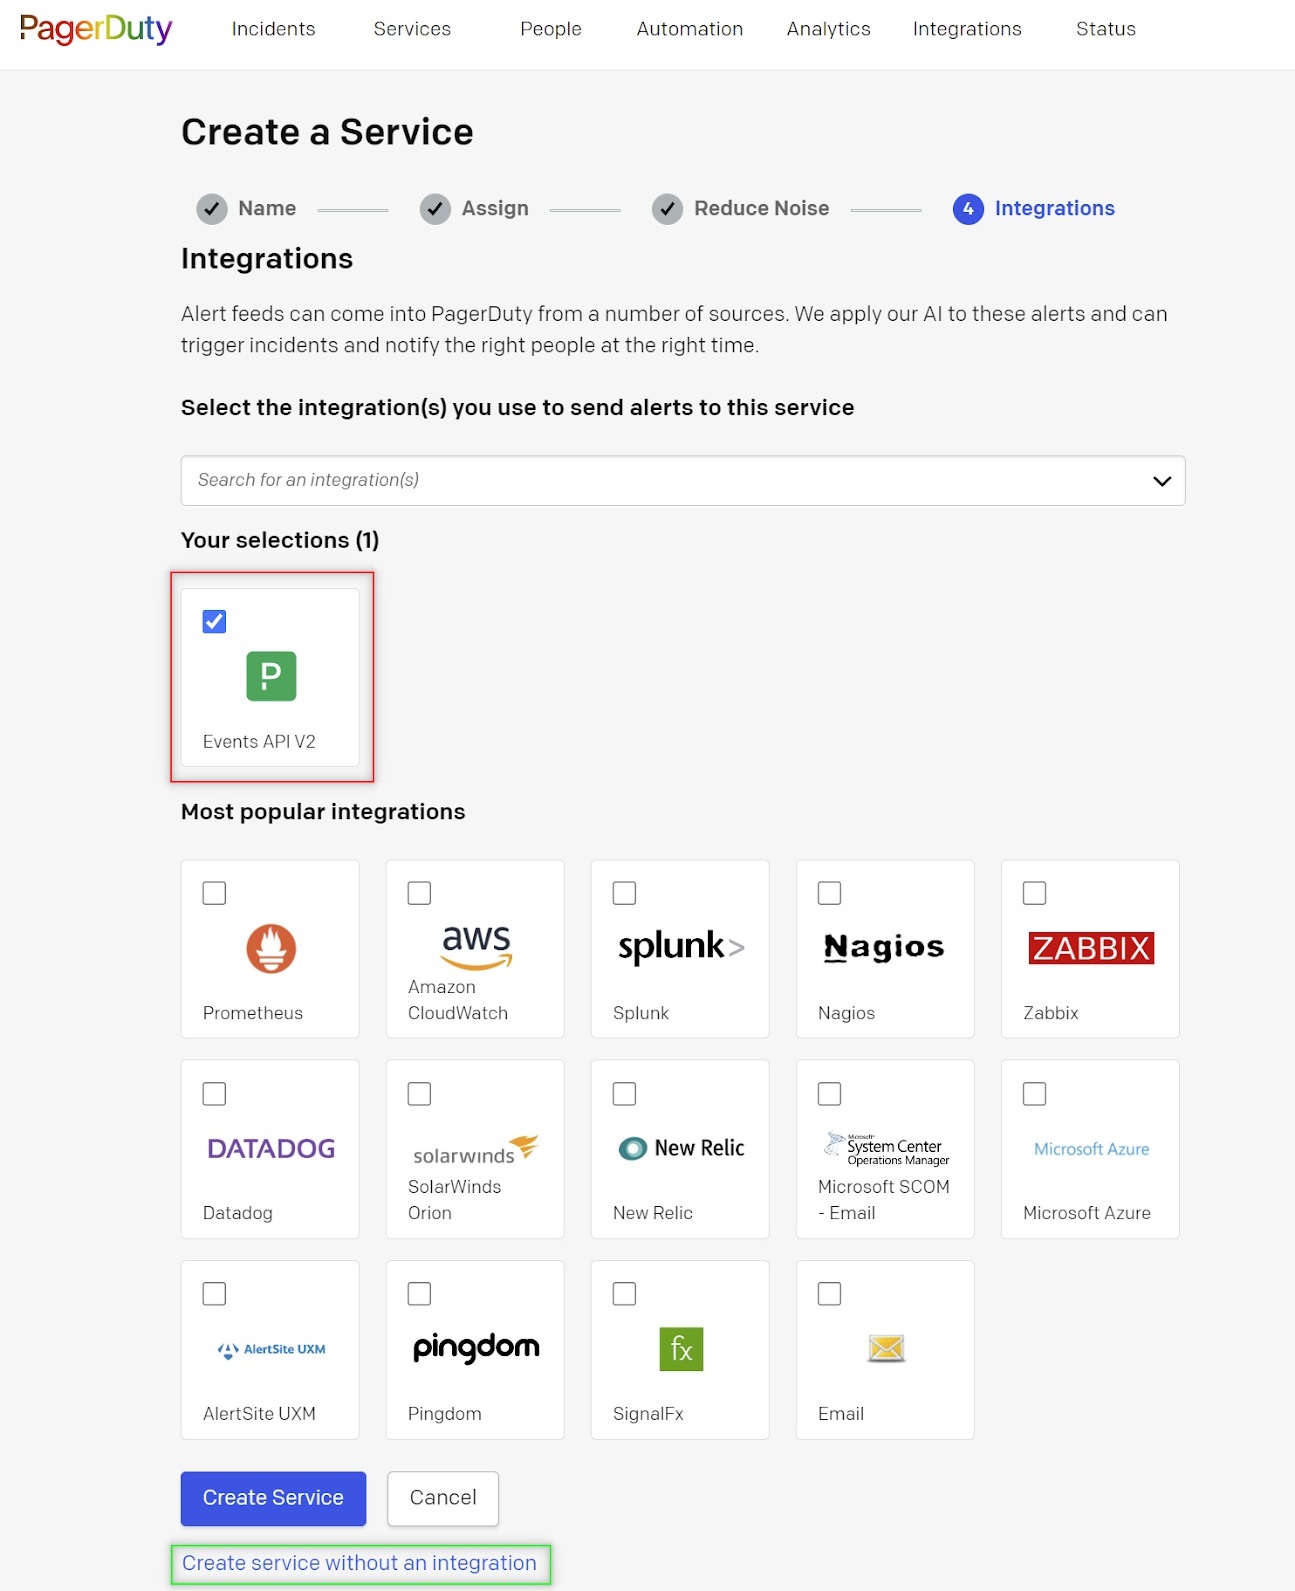
Task: Select the Datadog integration icon
Action: (268, 1148)
